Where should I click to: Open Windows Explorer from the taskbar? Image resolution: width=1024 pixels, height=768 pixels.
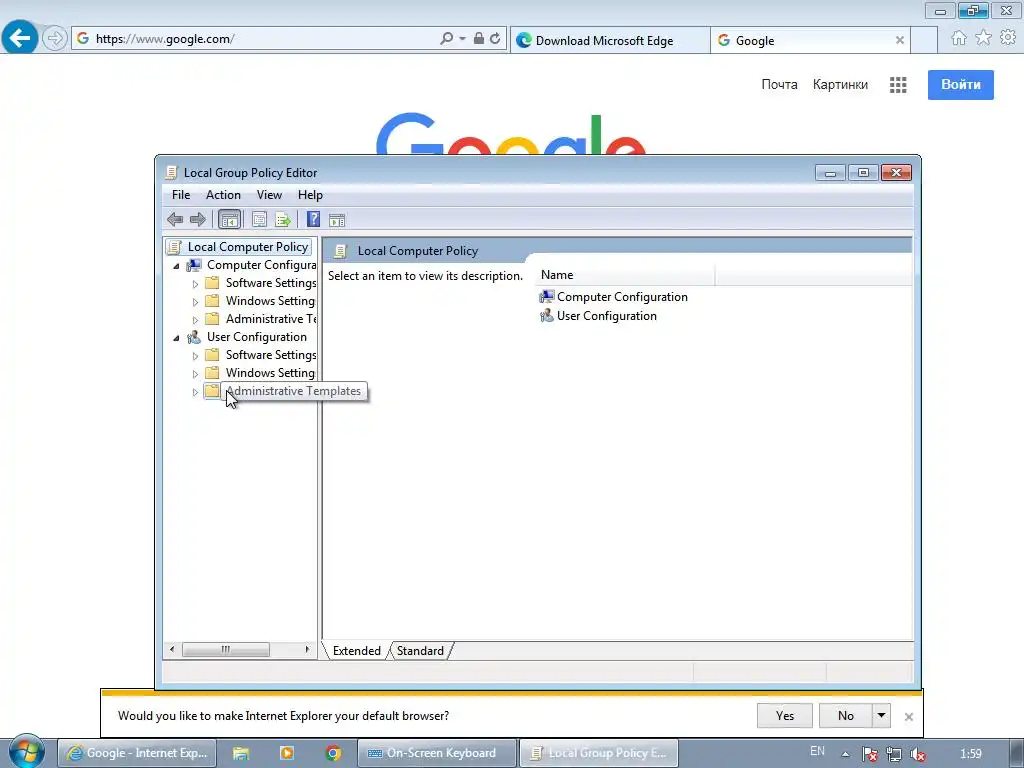241,753
